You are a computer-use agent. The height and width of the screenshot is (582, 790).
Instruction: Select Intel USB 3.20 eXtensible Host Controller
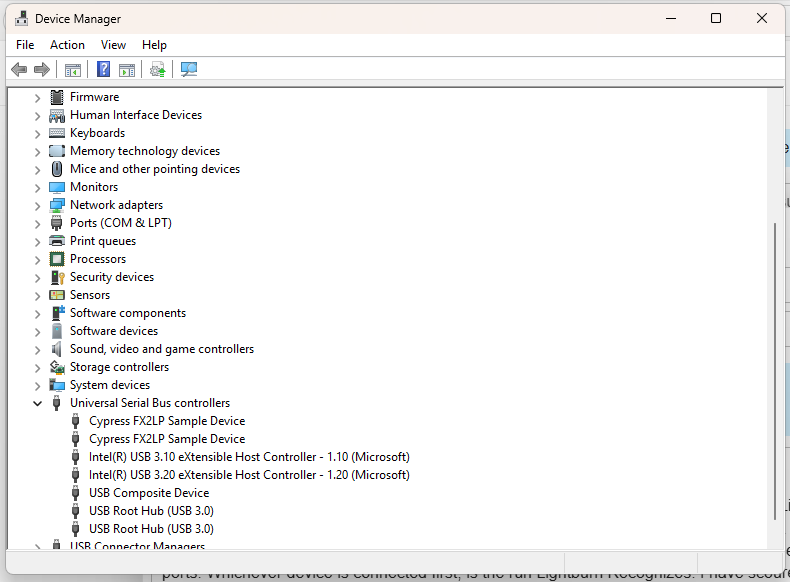click(x=248, y=475)
